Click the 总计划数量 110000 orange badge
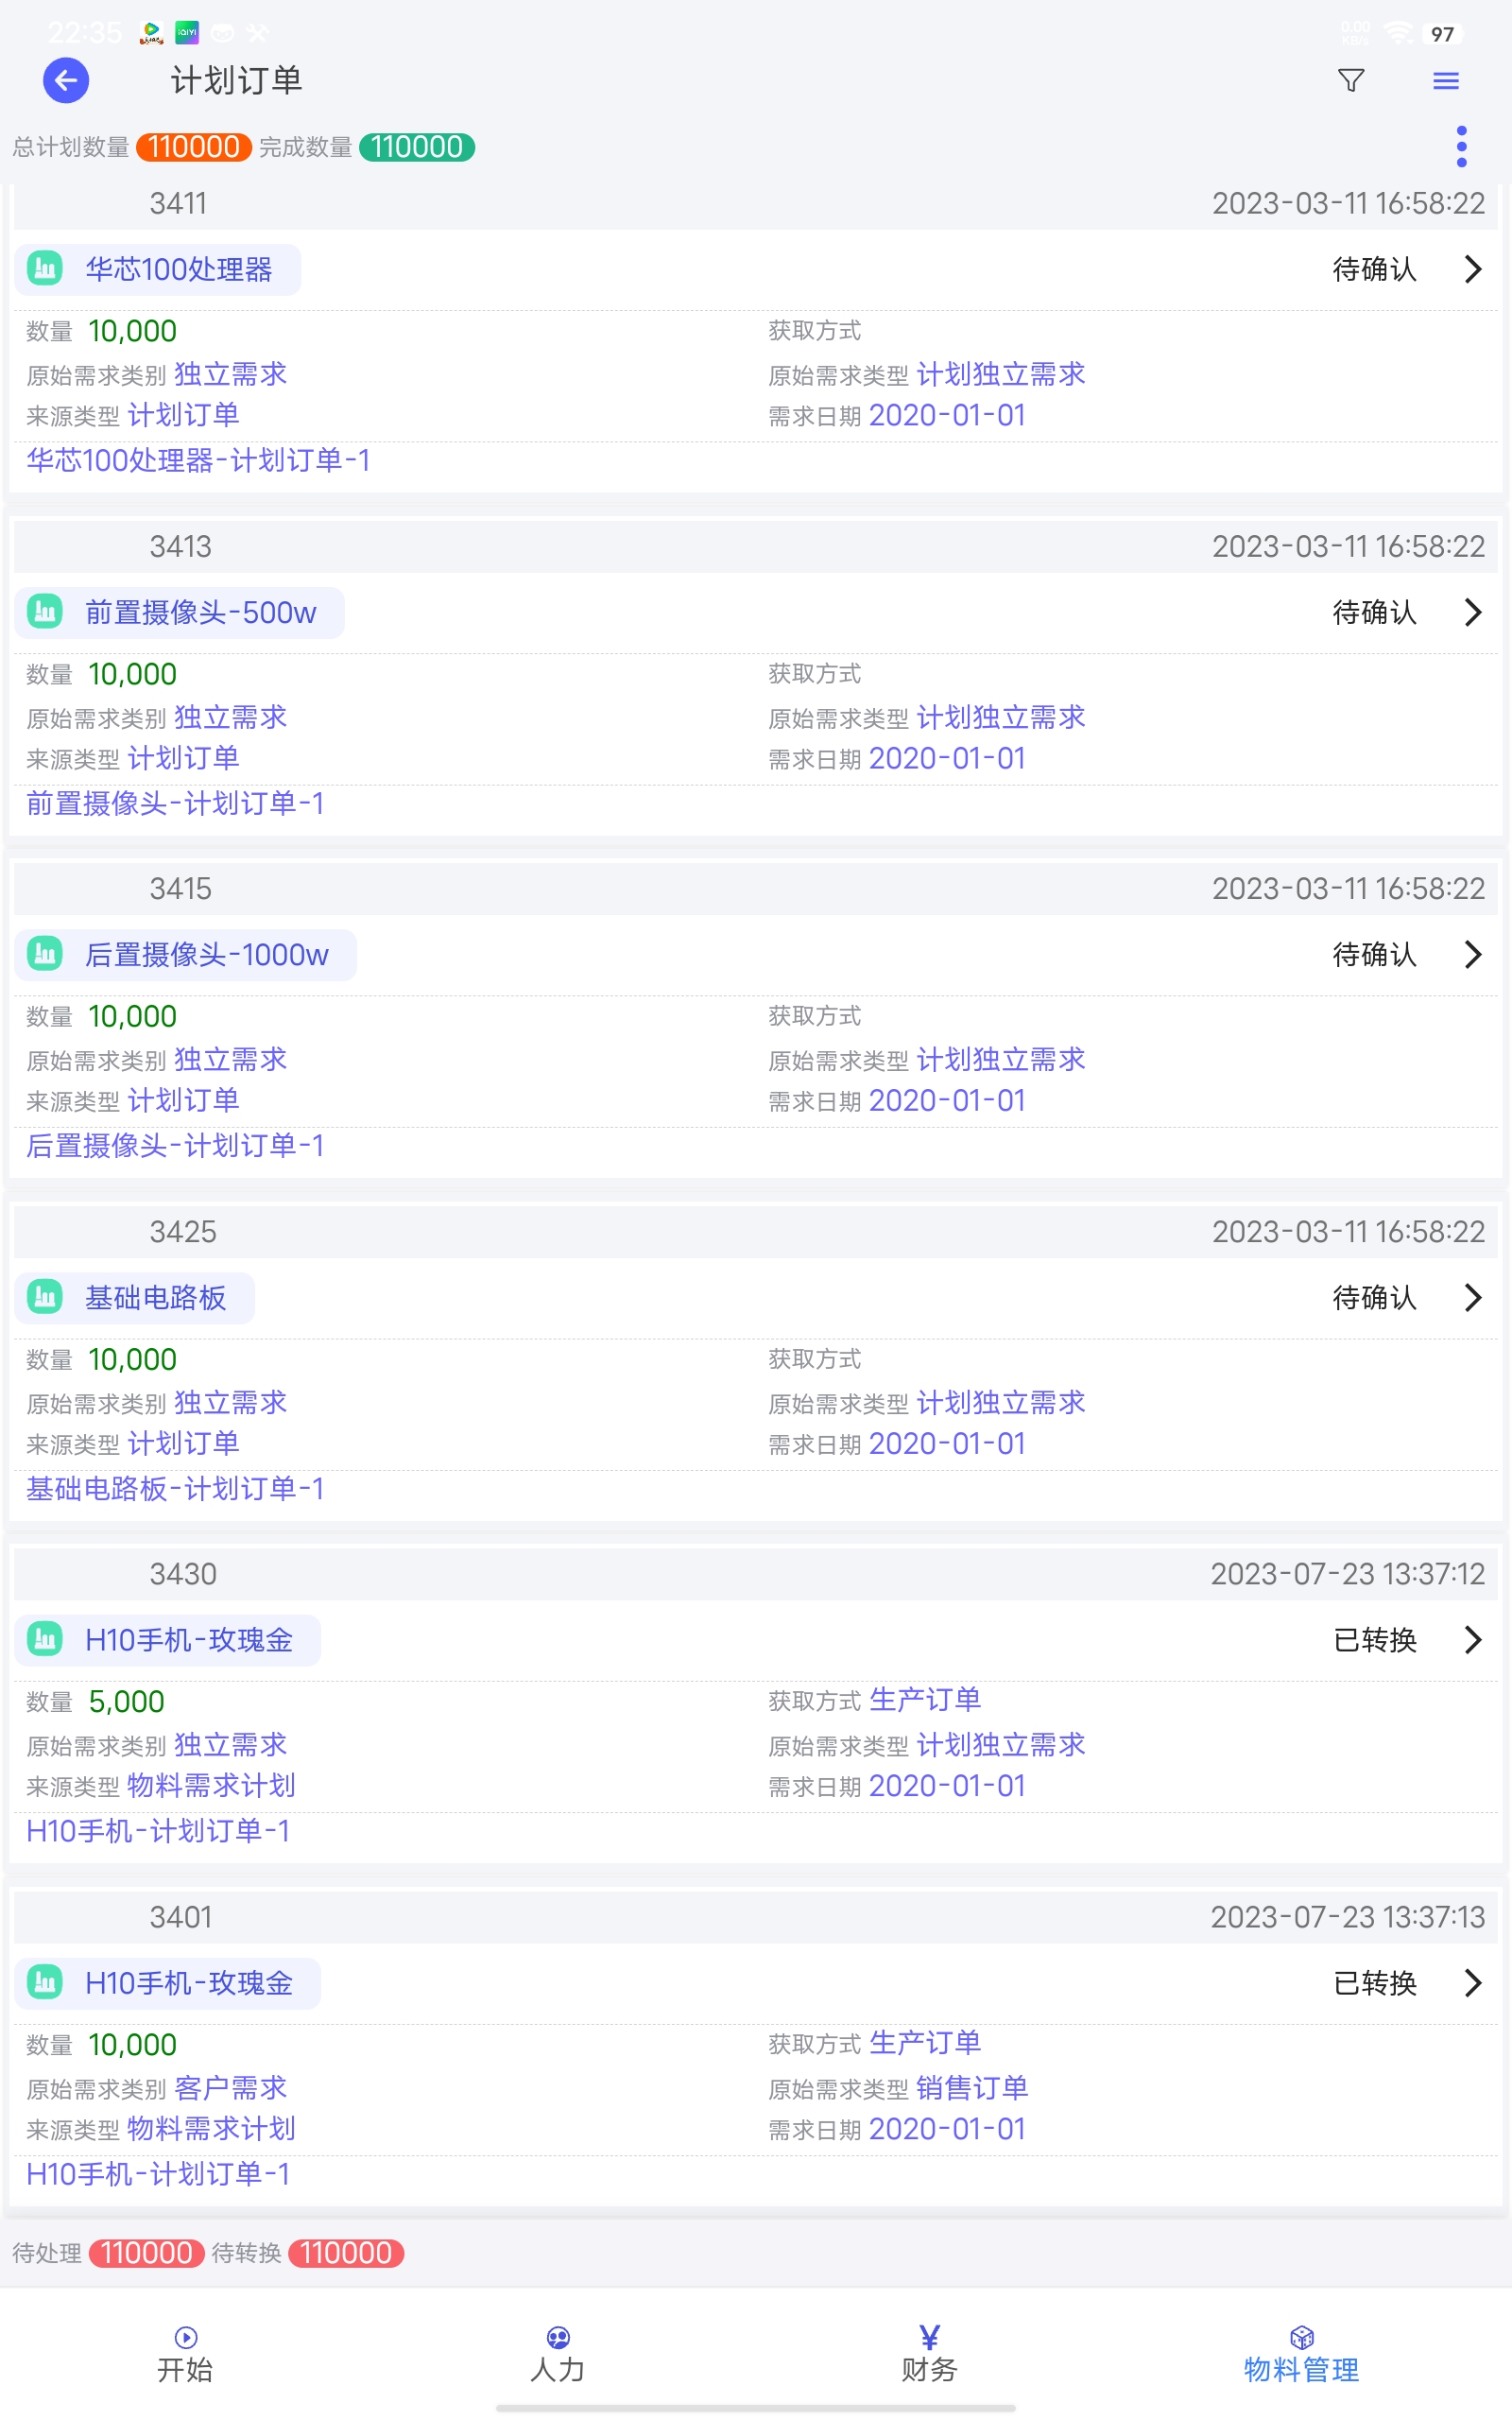The image size is (1512, 2420). pos(194,147)
